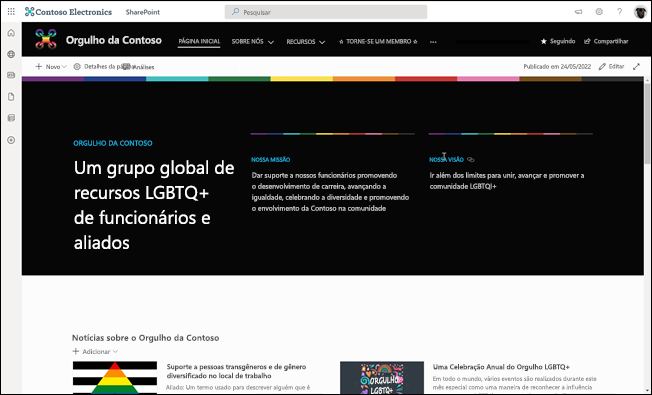The height and width of the screenshot is (395, 652).
Task: Open the SharePoint home link
Action: point(143,12)
